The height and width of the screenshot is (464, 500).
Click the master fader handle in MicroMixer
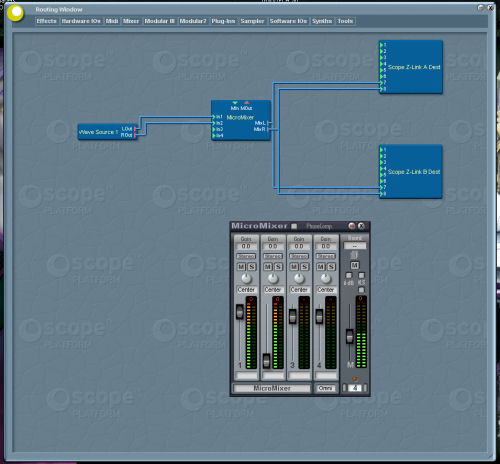pyautogui.click(x=349, y=336)
